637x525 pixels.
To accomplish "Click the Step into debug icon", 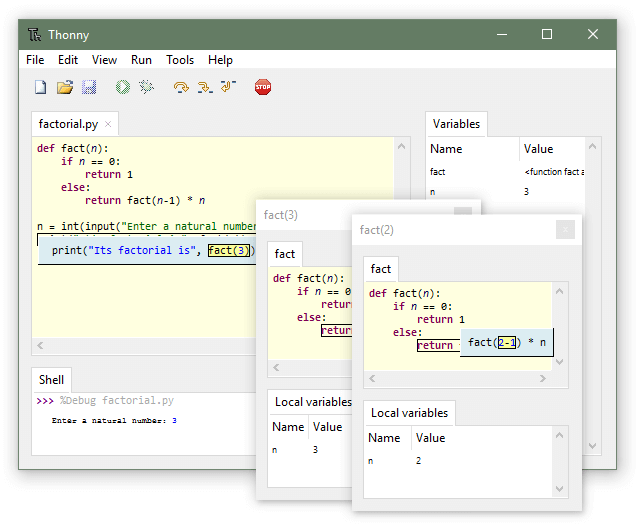I will coord(205,88).
